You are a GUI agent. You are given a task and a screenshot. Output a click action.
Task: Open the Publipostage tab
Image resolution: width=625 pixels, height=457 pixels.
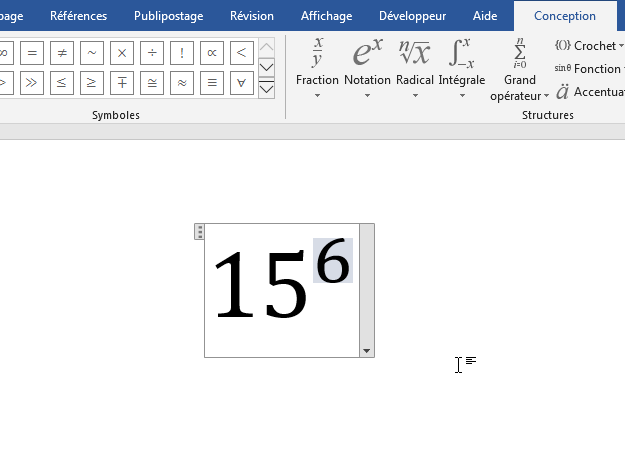pyautogui.click(x=168, y=16)
